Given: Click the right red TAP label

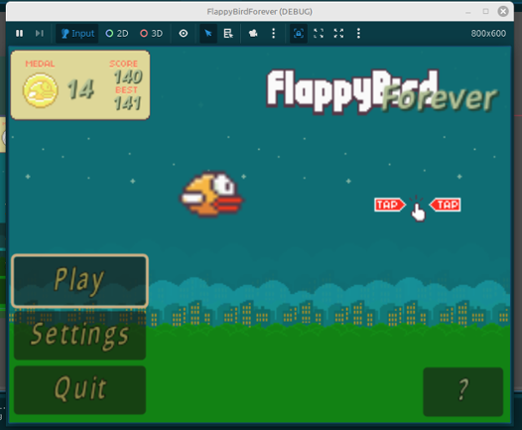Looking at the screenshot, I should (x=446, y=205).
